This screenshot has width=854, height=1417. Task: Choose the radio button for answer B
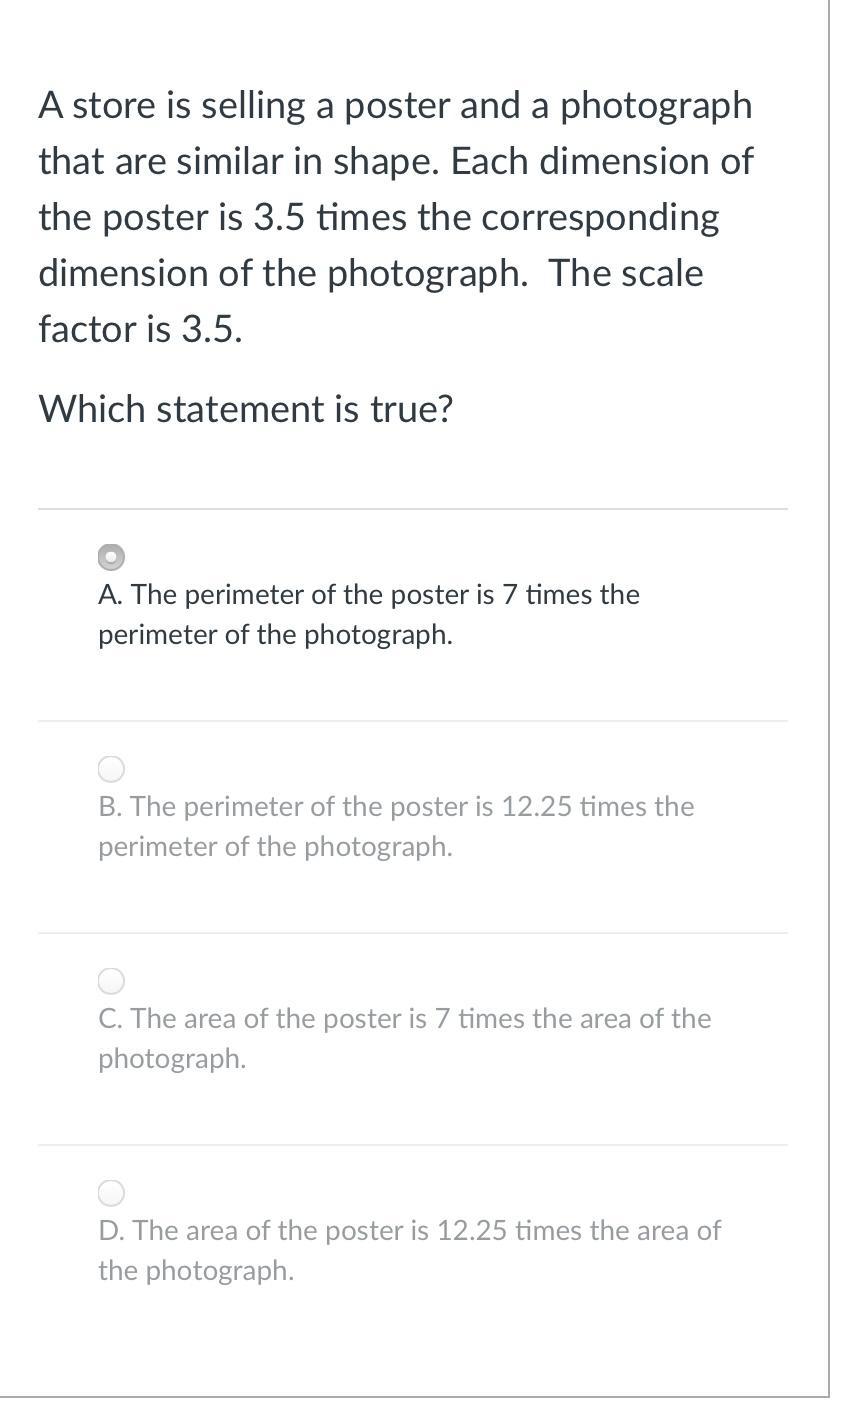pos(111,769)
